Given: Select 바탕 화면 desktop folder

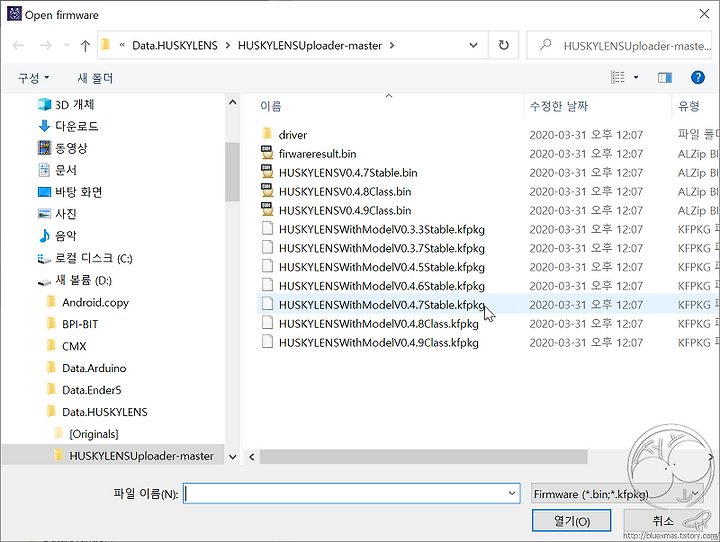Looking at the screenshot, I should [70, 192].
